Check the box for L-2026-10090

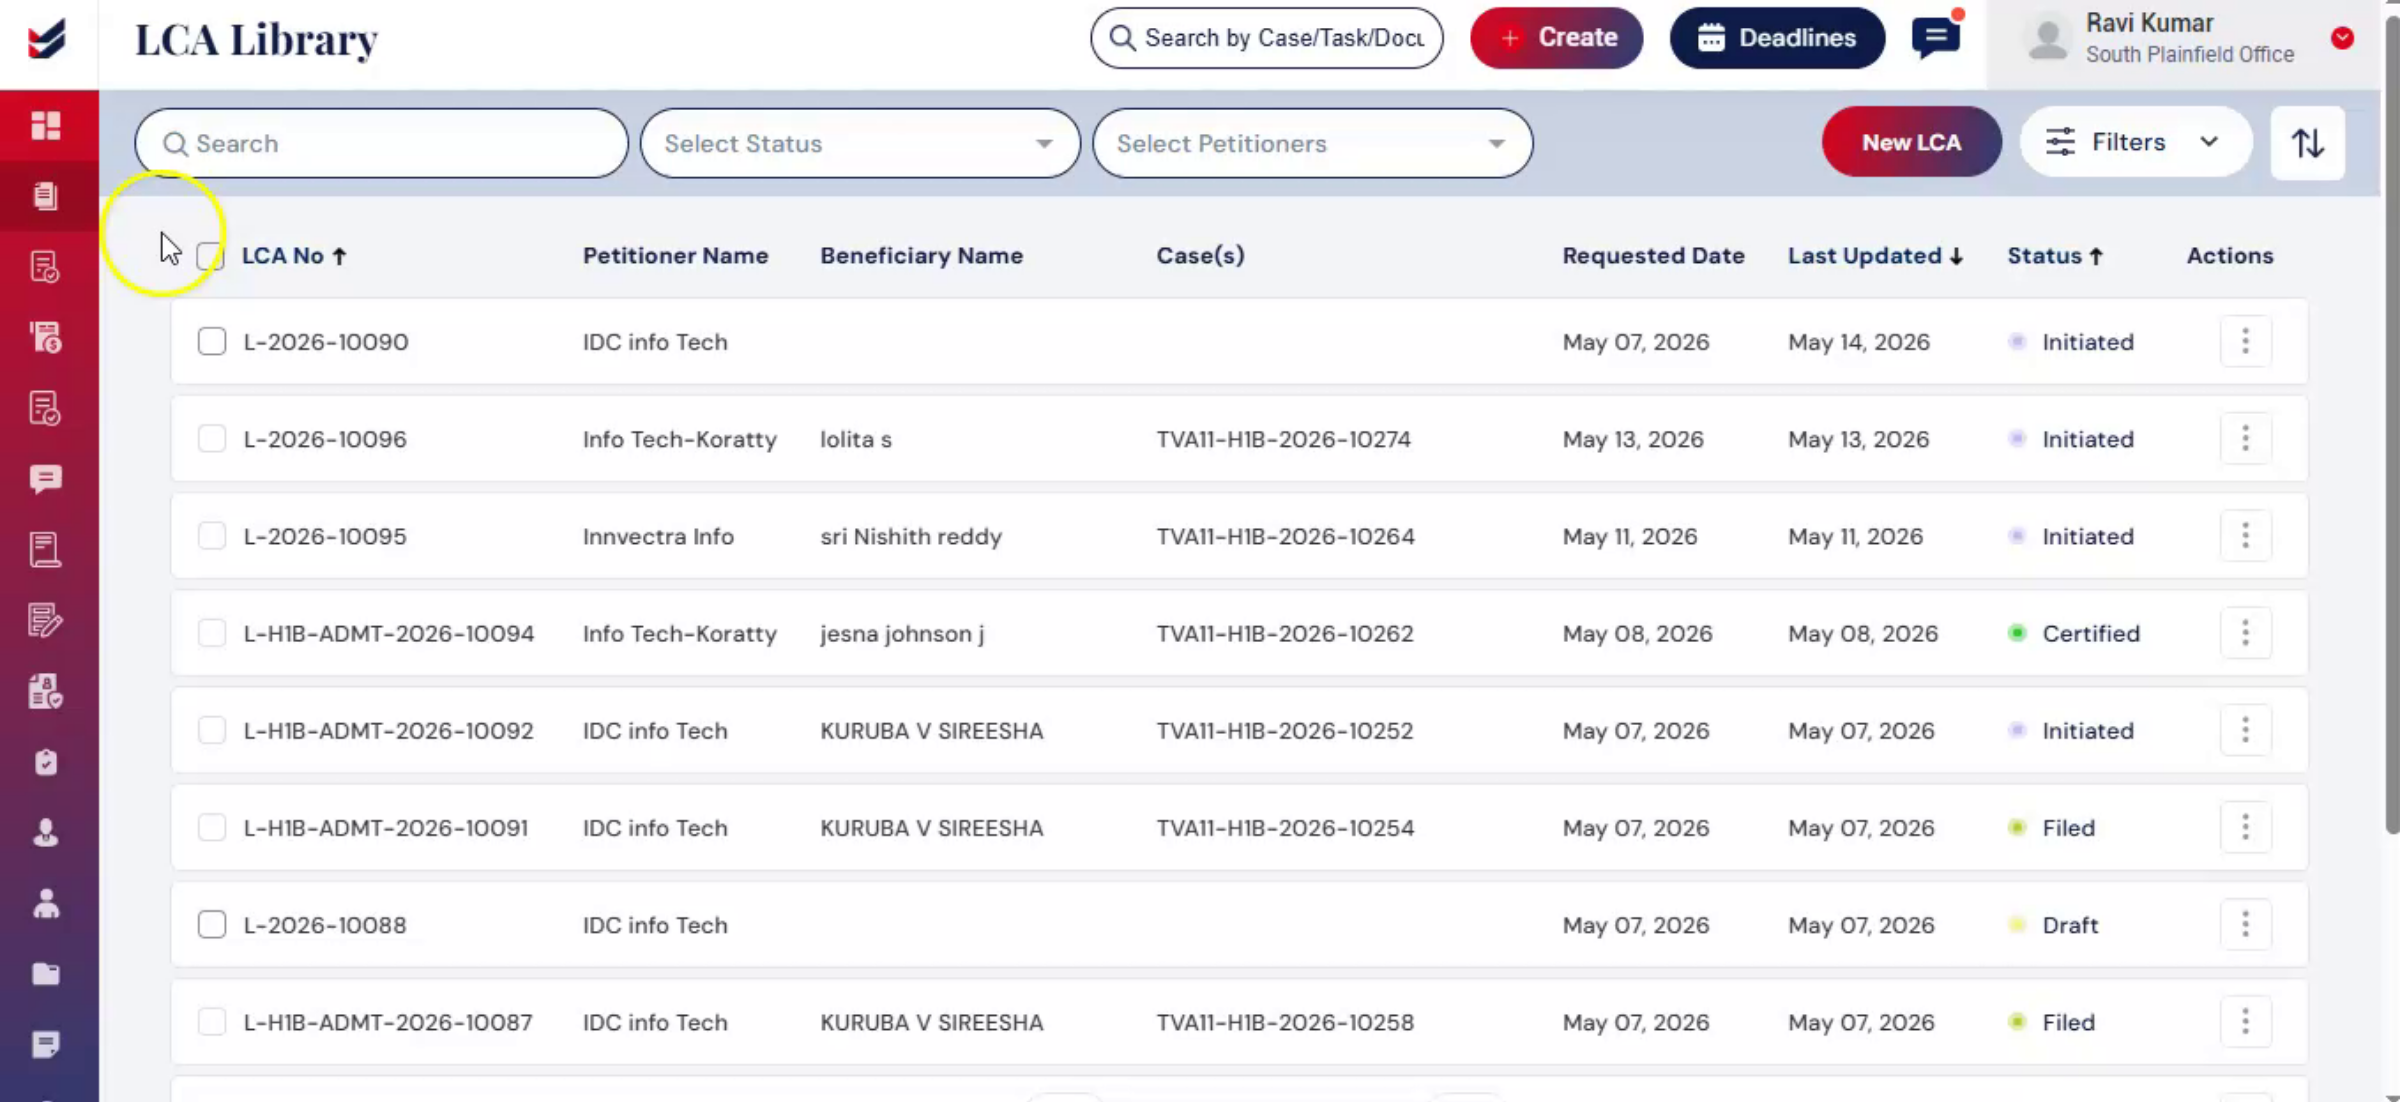[212, 342]
